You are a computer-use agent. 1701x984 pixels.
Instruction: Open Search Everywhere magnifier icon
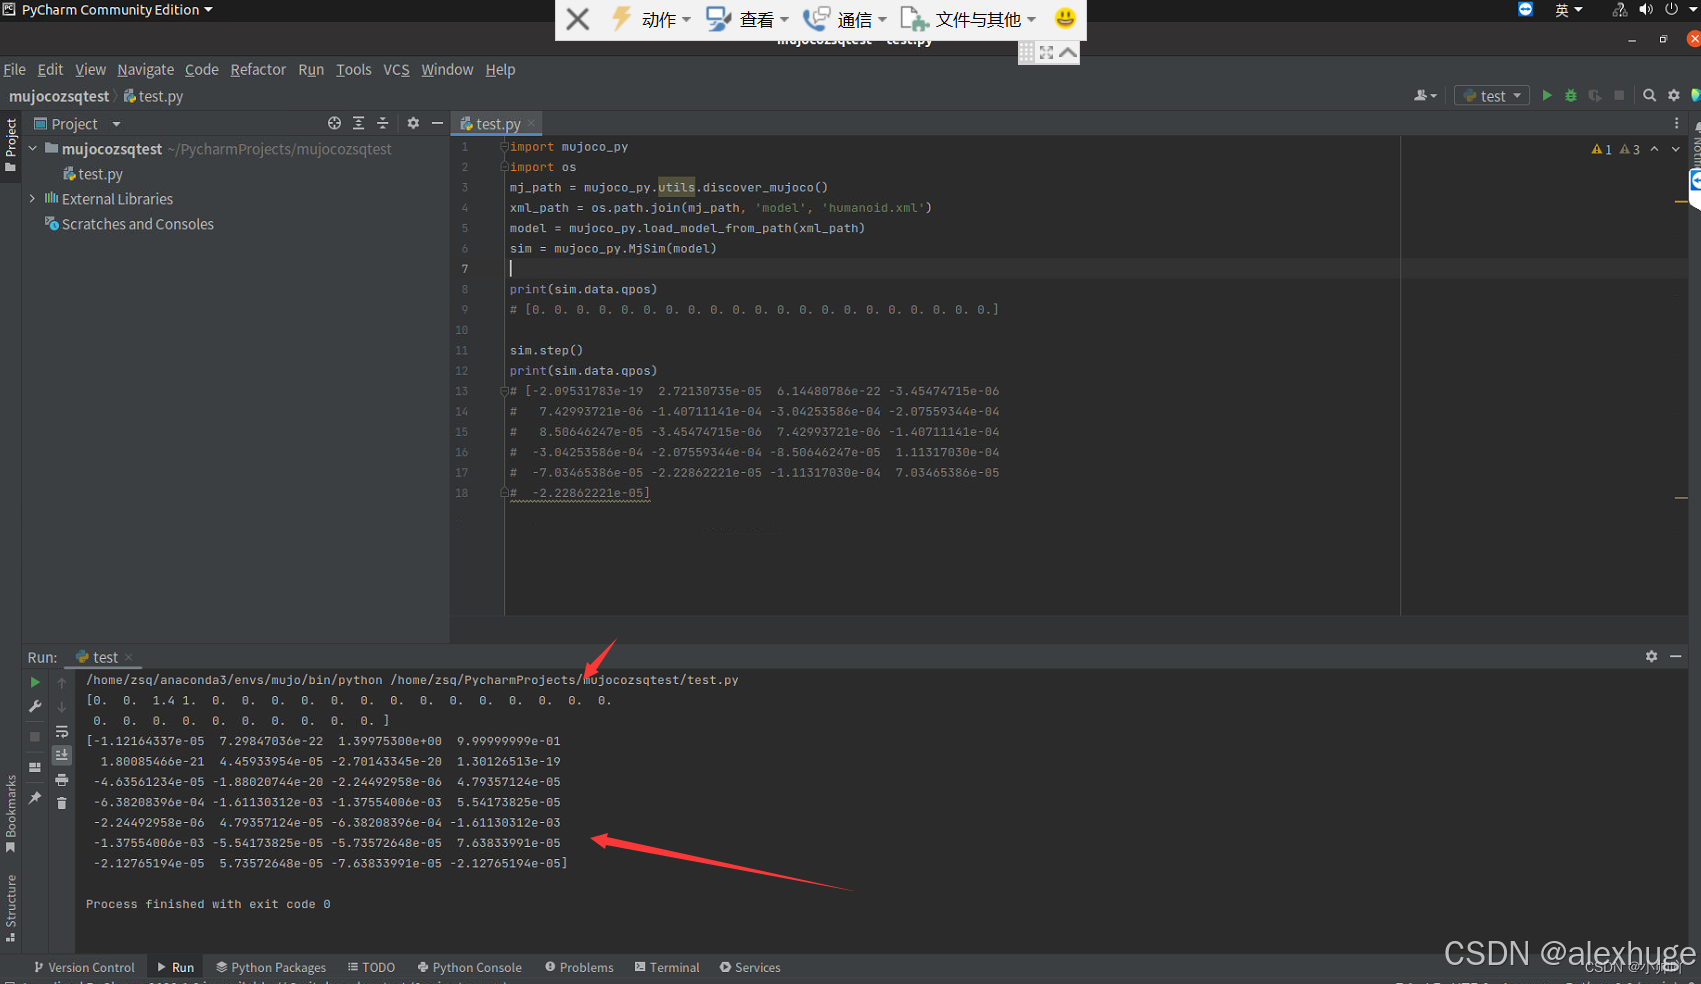click(x=1650, y=96)
